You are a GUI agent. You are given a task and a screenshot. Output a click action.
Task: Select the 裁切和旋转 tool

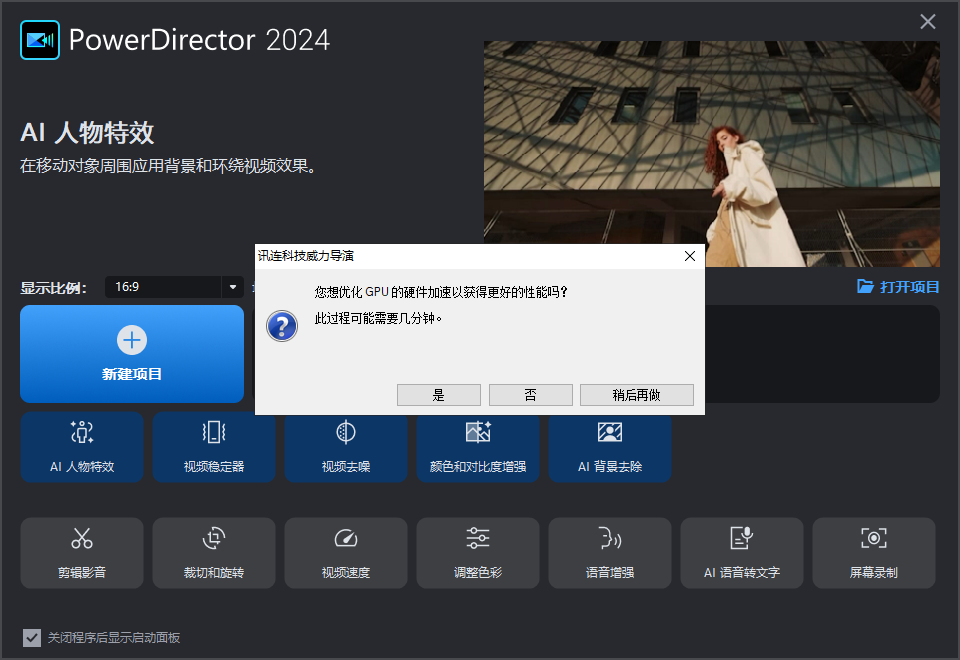pos(214,552)
